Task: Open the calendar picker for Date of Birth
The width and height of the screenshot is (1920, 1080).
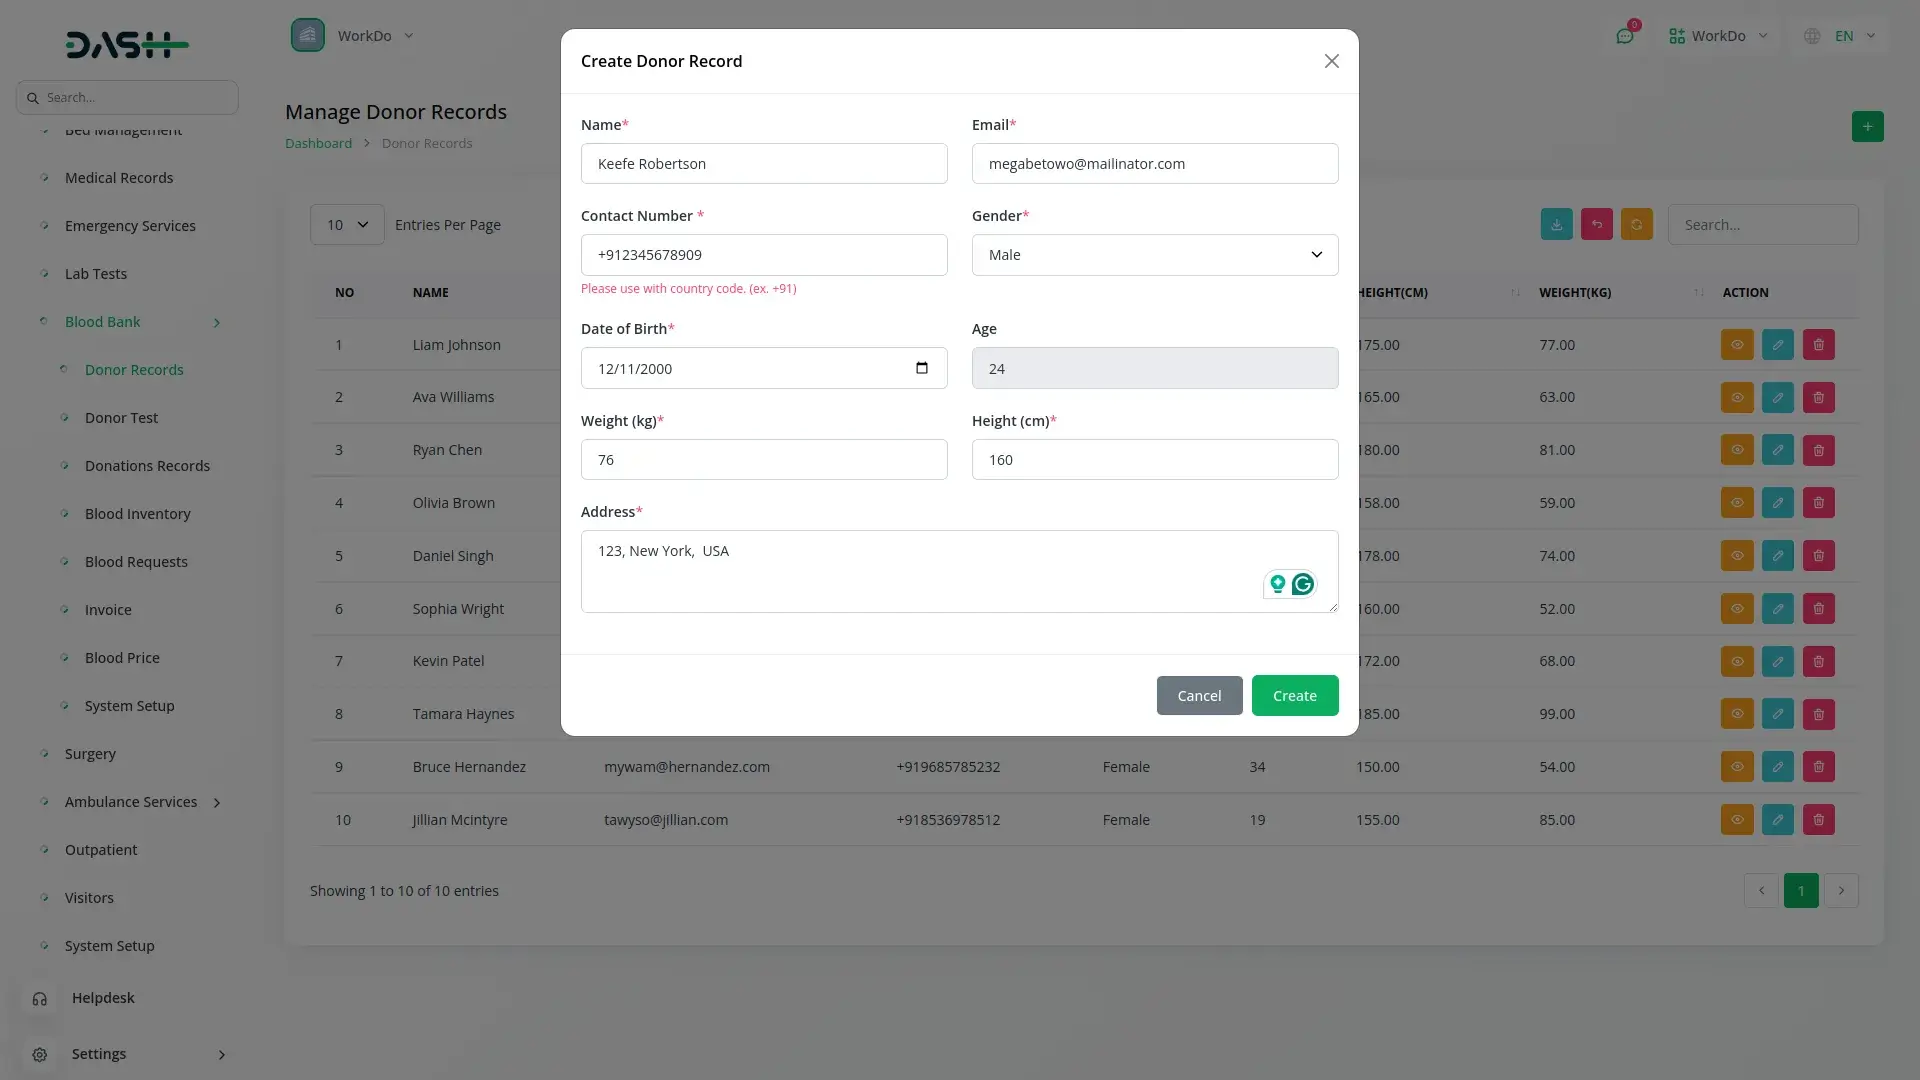Action: (921, 368)
